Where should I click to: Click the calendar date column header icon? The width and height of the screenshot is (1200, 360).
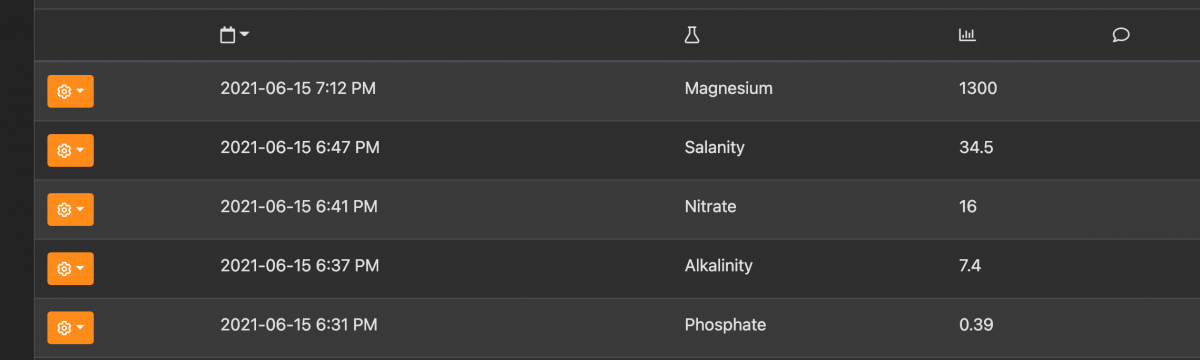pyautogui.click(x=227, y=35)
